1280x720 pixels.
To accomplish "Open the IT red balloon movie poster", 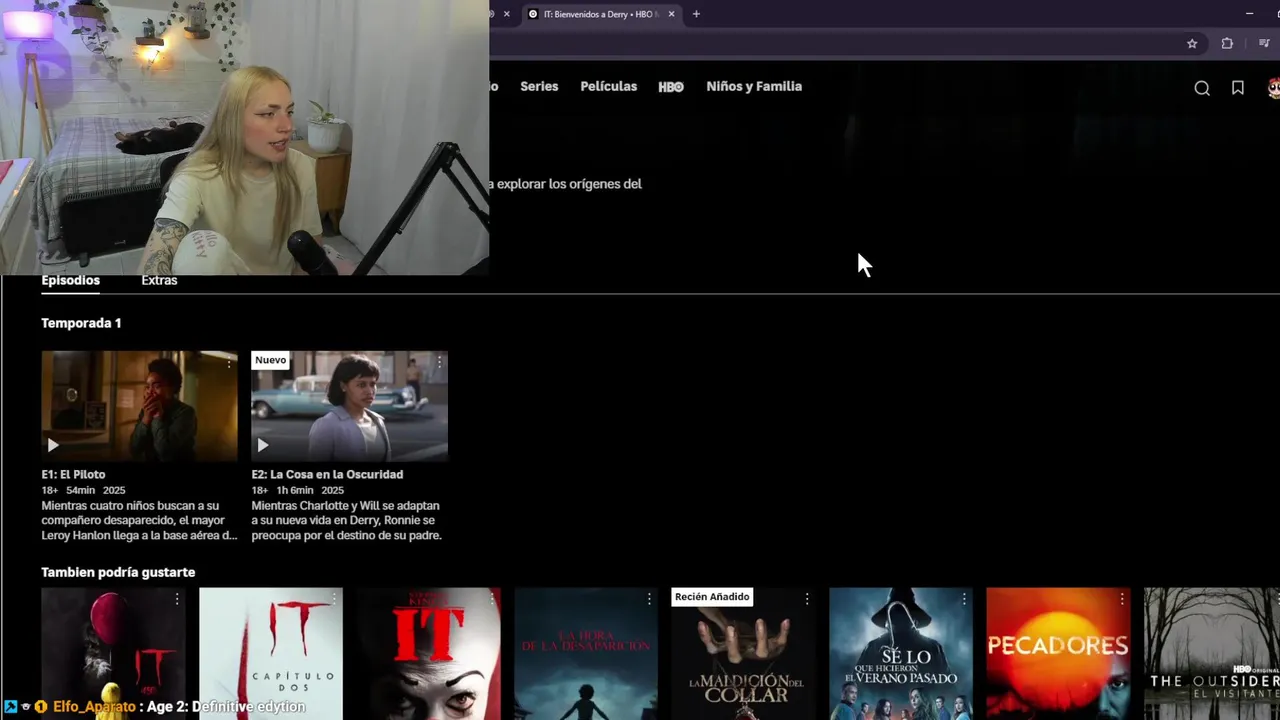I will [113, 653].
